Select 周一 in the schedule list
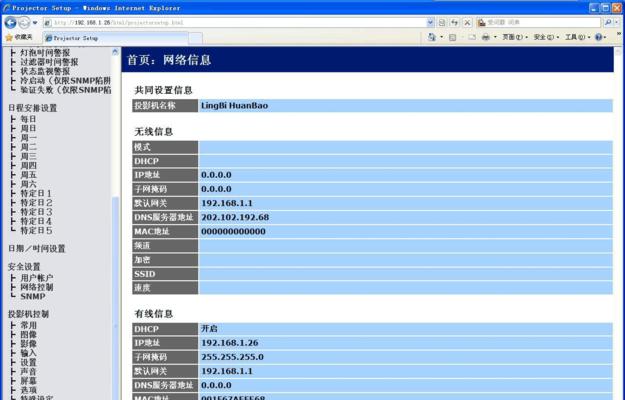This screenshot has width=625, height=400. click(x=28, y=137)
